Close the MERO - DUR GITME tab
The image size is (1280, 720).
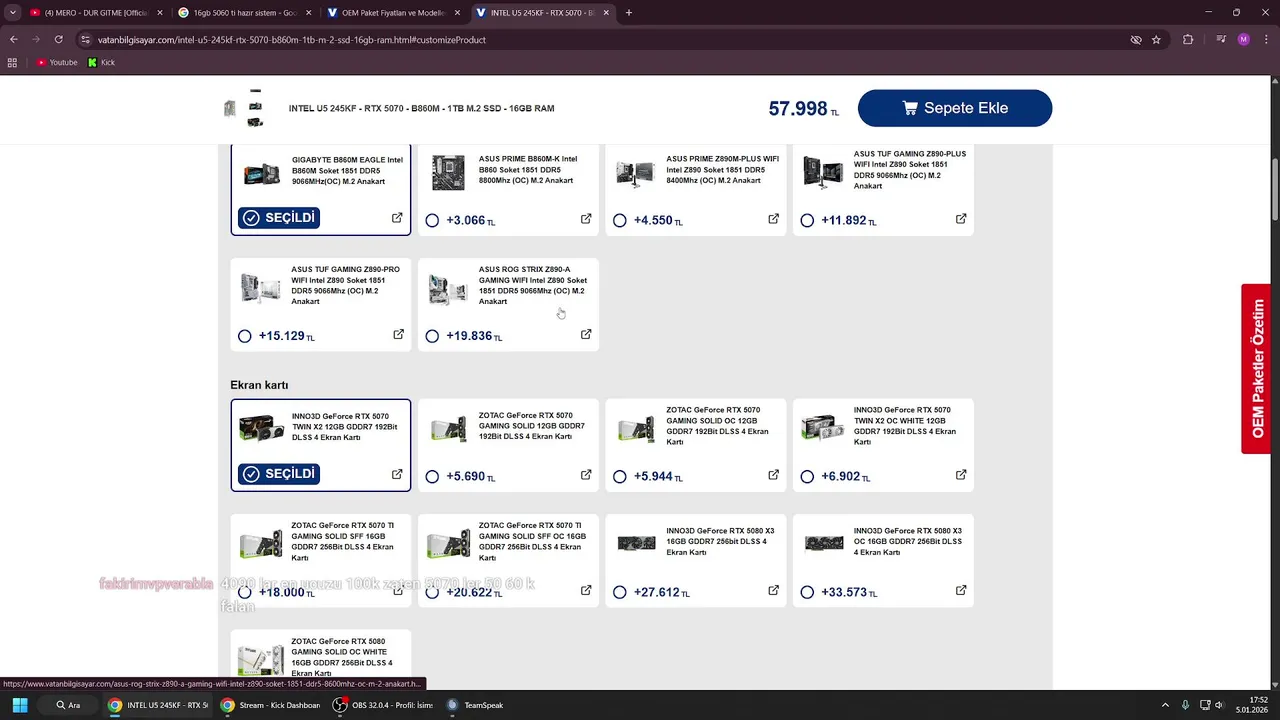tap(160, 12)
